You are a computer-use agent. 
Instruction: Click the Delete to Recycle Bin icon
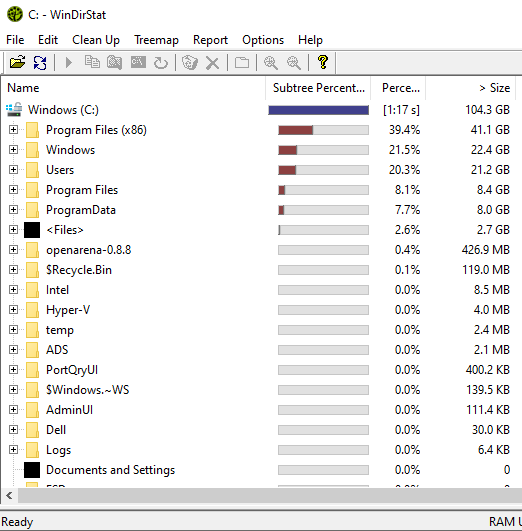coord(190,63)
